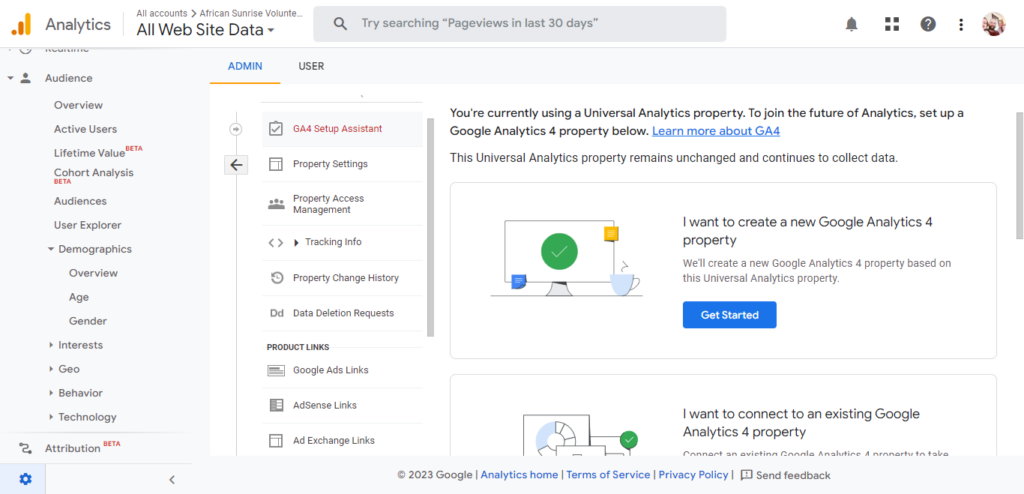
Task: Click the Dd Data Deletion icon
Action: [276, 313]
